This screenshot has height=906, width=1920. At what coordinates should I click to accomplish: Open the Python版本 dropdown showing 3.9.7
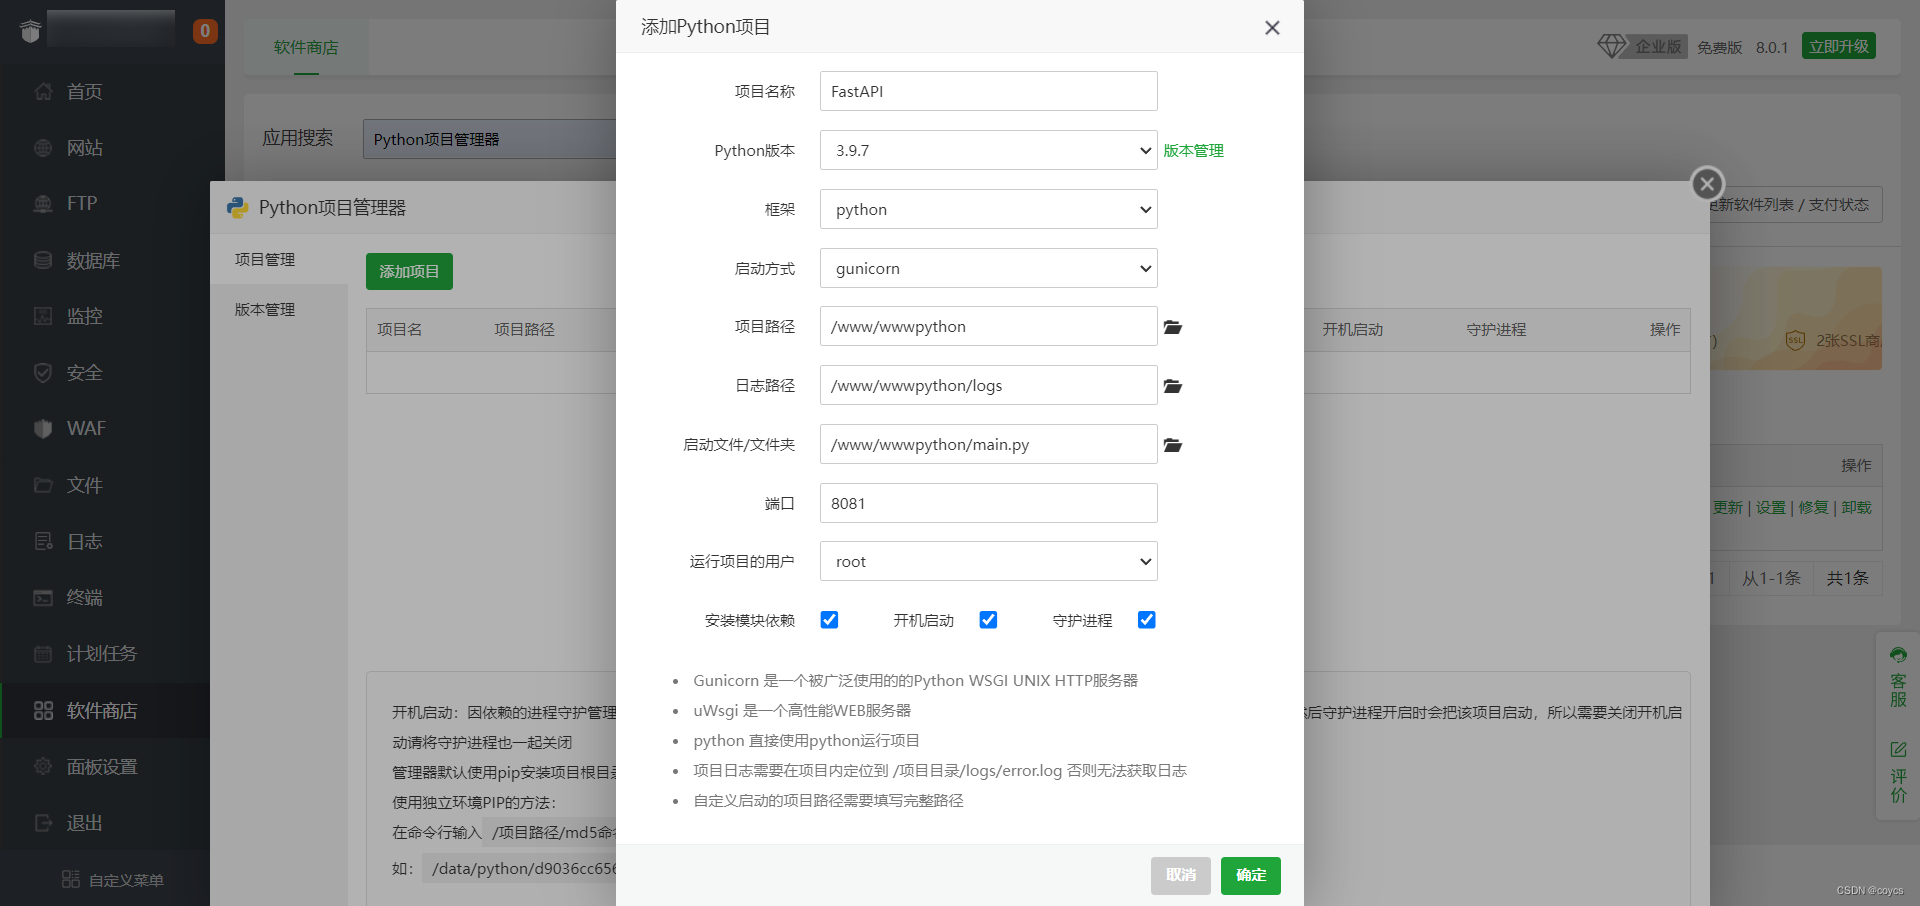[x=989, y=150]
